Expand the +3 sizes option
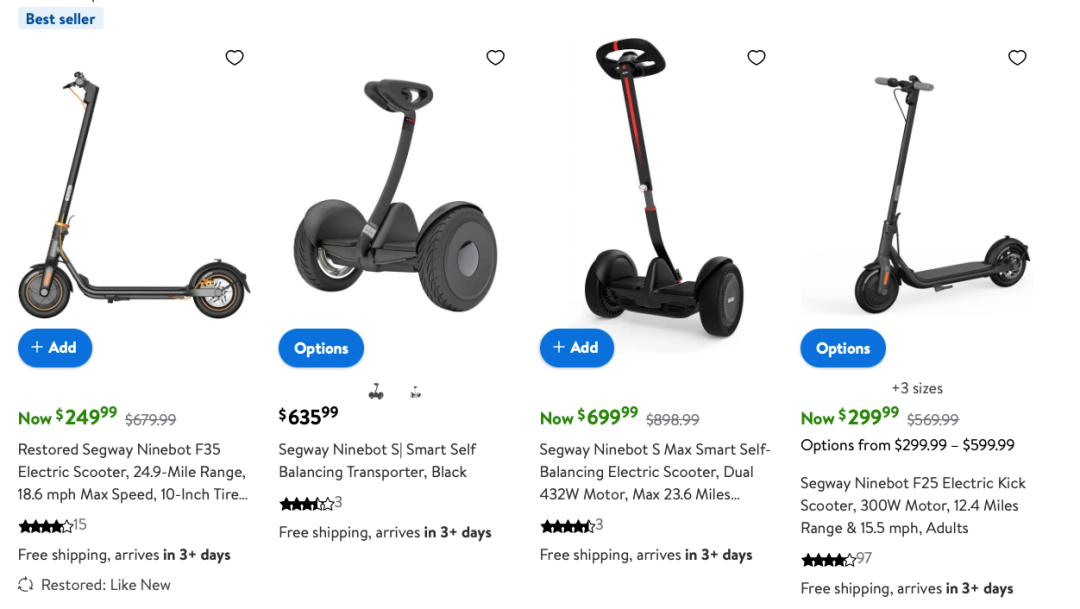 tap(916, 388)
